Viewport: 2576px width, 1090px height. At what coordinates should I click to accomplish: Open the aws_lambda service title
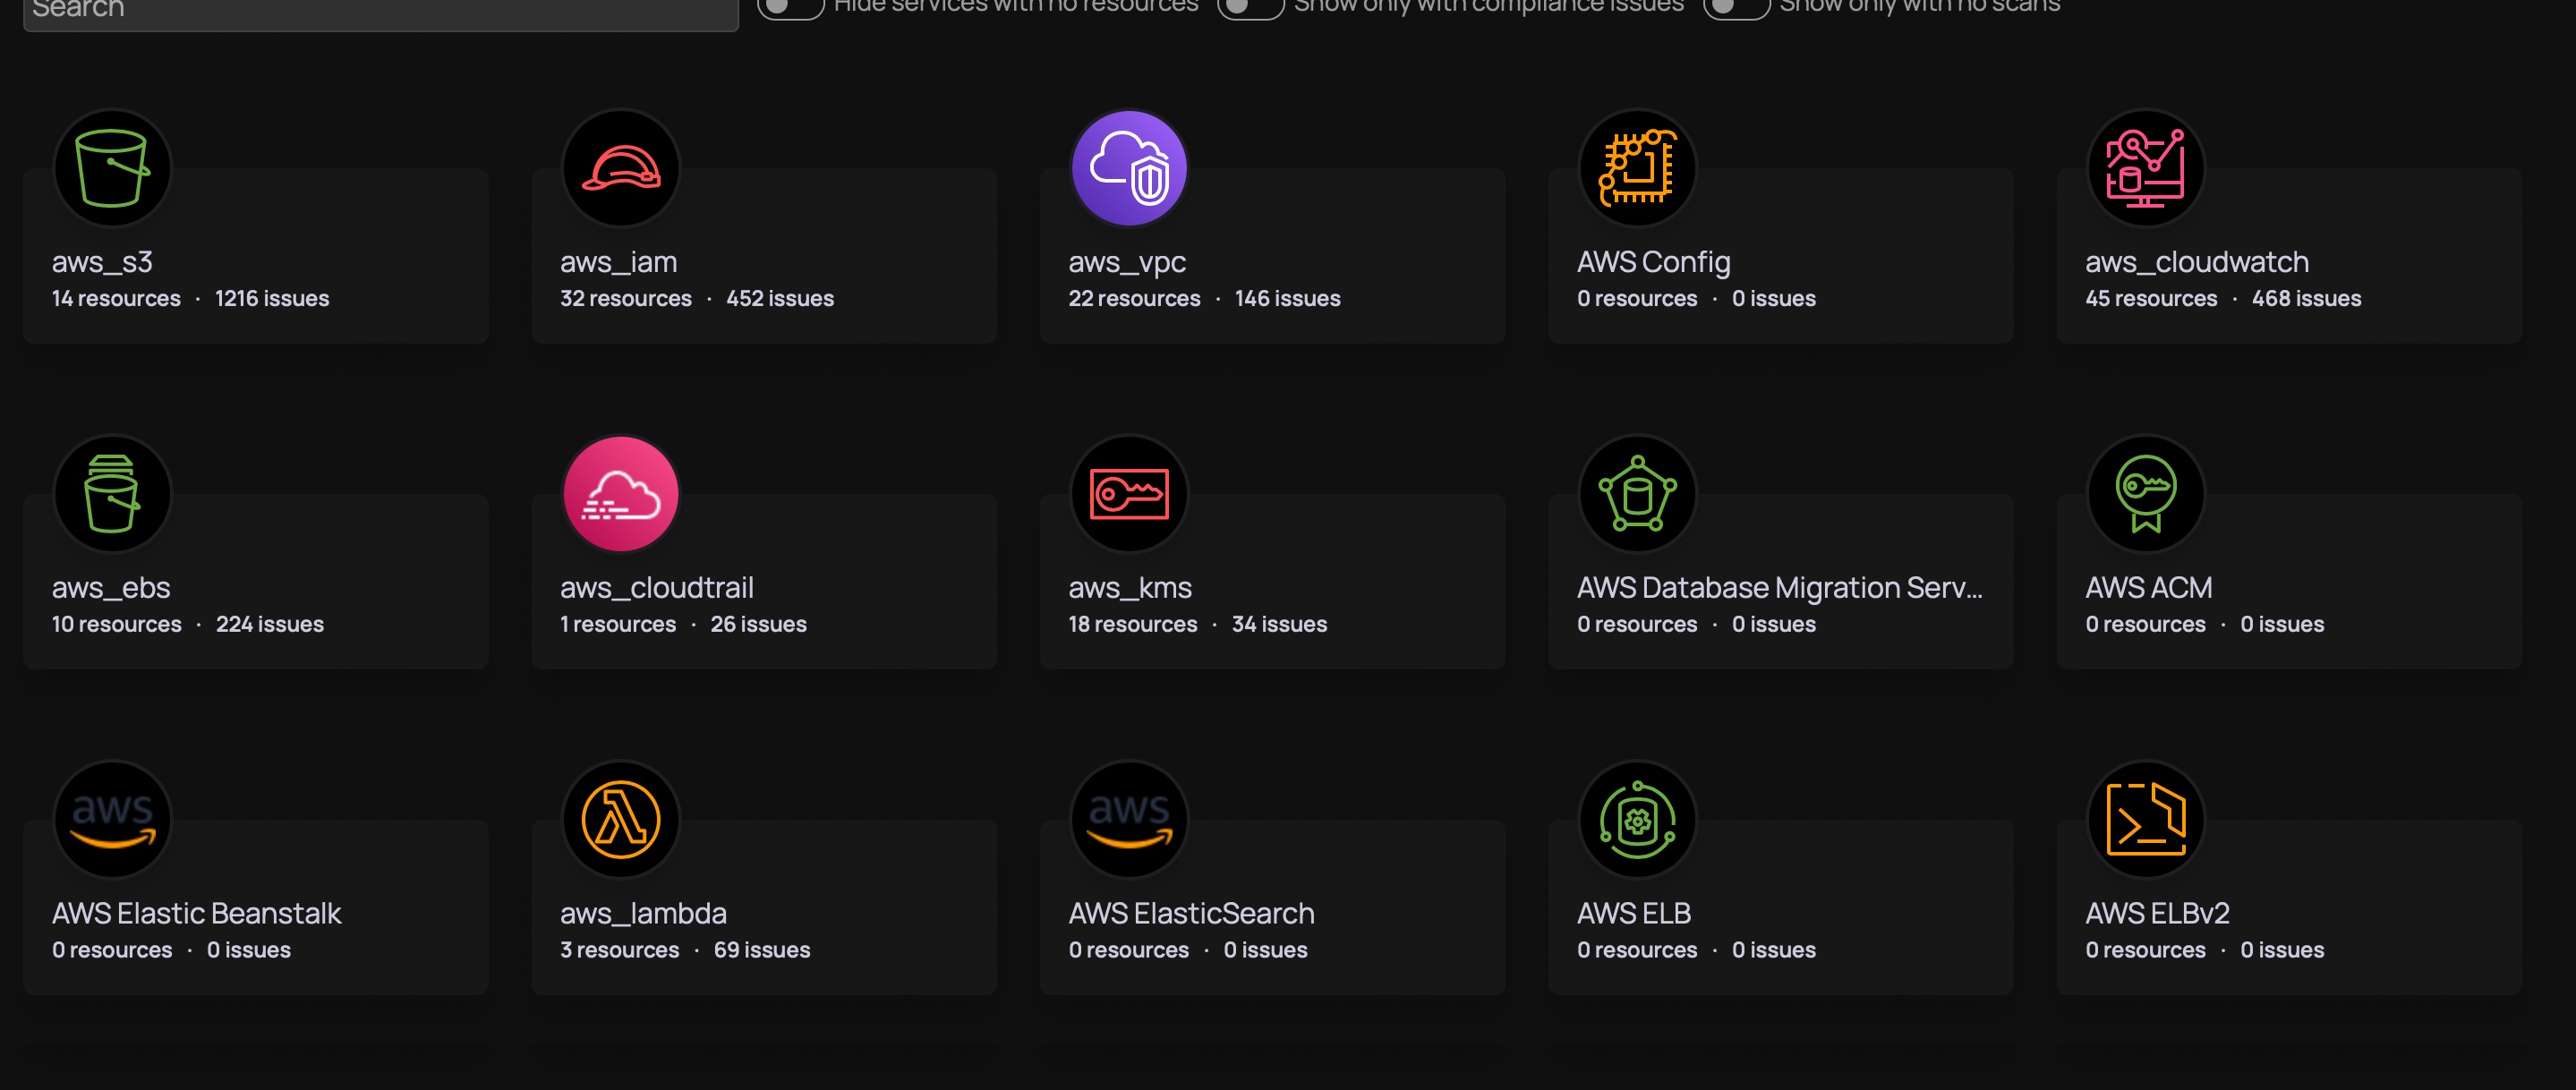[x=643, y=914]
